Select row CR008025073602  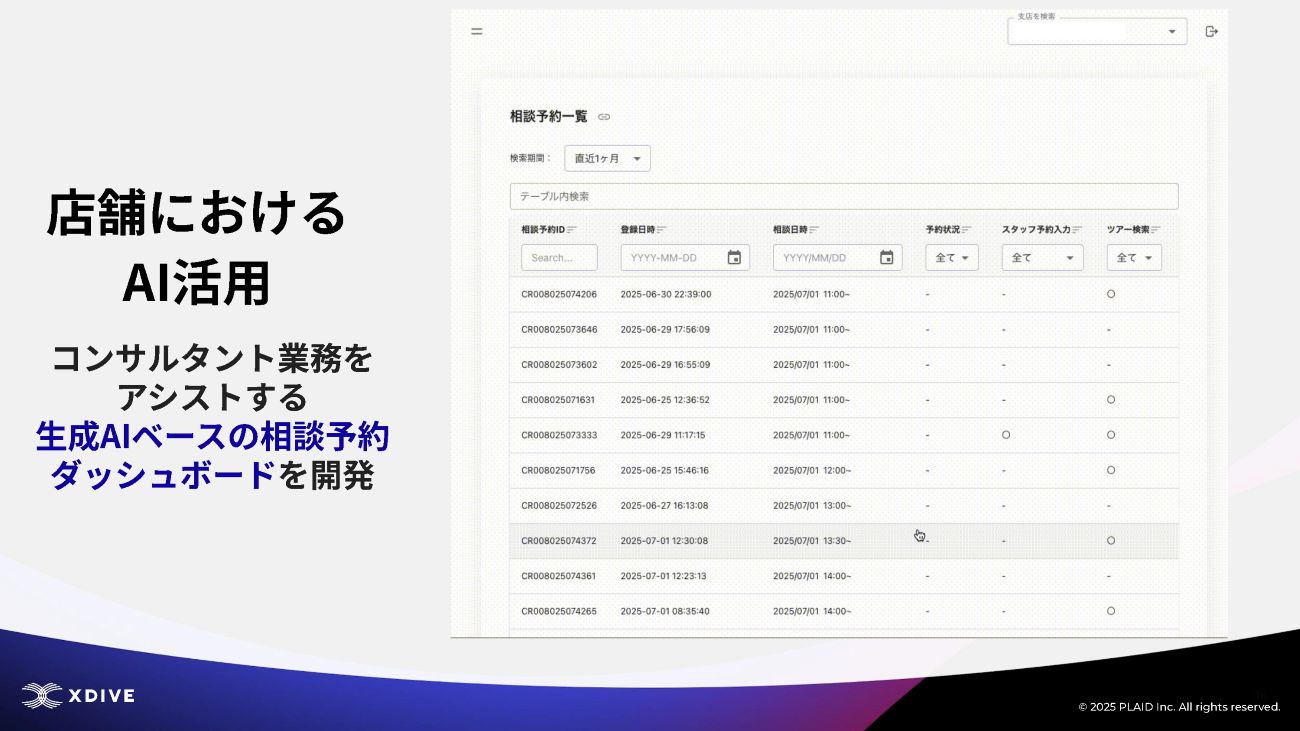[844, 364]
